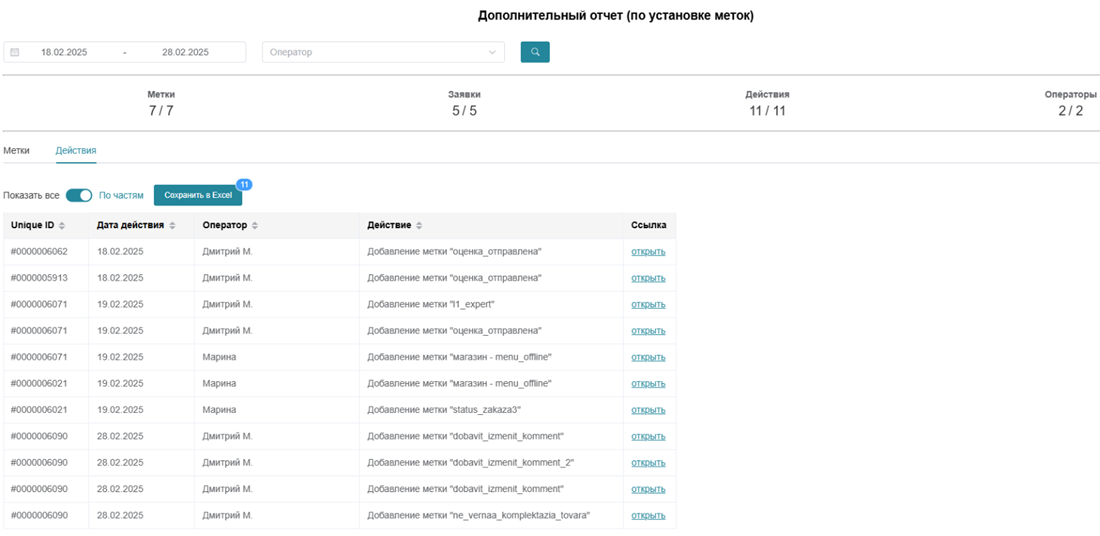This screenshot has width=1100, height=536.
Task: Click start date field 18.02.2025
Action: 64,52
